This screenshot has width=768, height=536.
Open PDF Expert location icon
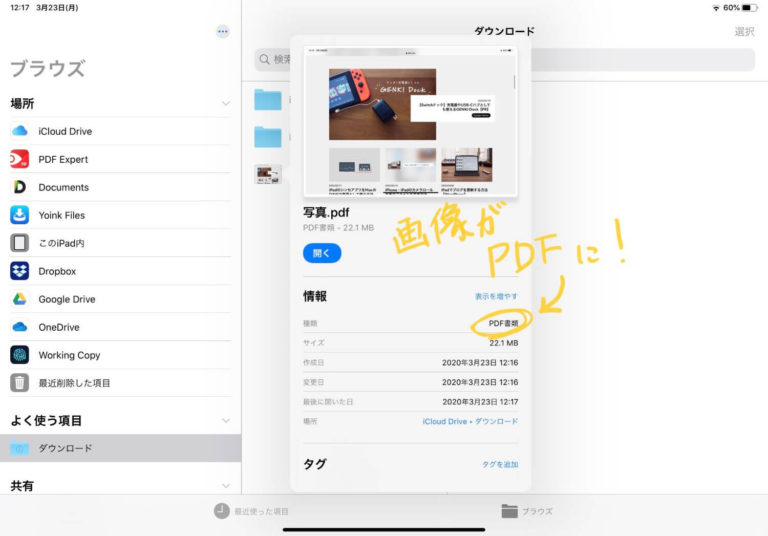[x=20, y=159]
